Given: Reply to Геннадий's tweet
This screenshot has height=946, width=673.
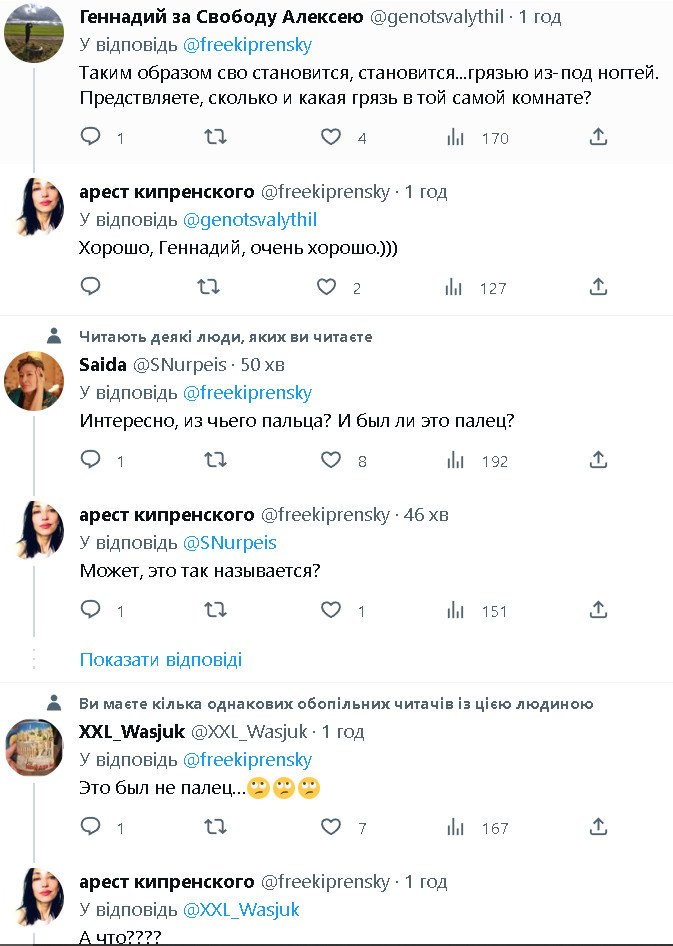Looking at the screenshot, I should (x=91, y=137).
